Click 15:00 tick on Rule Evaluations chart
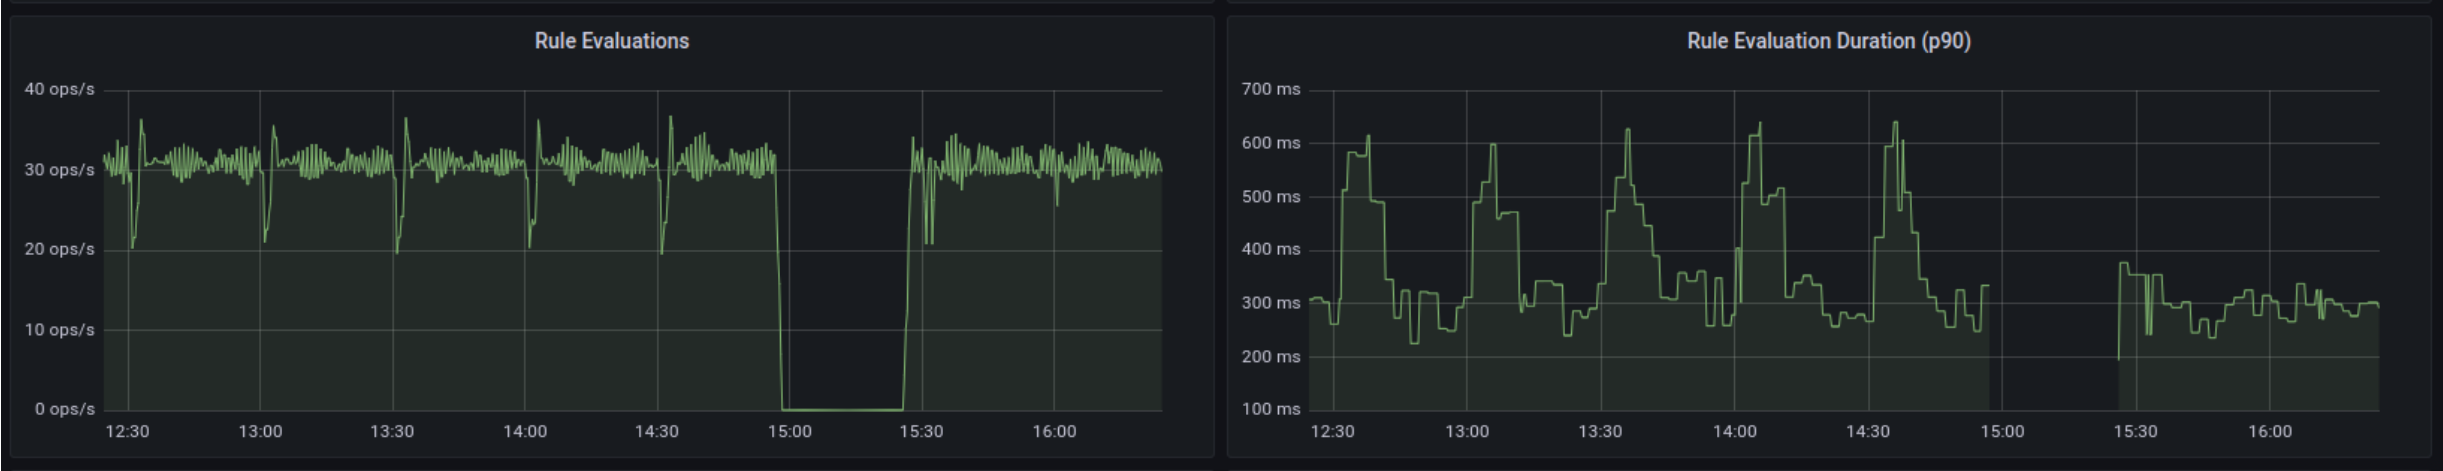Viewport: 2443px width, 471px height. click(790, 431)
